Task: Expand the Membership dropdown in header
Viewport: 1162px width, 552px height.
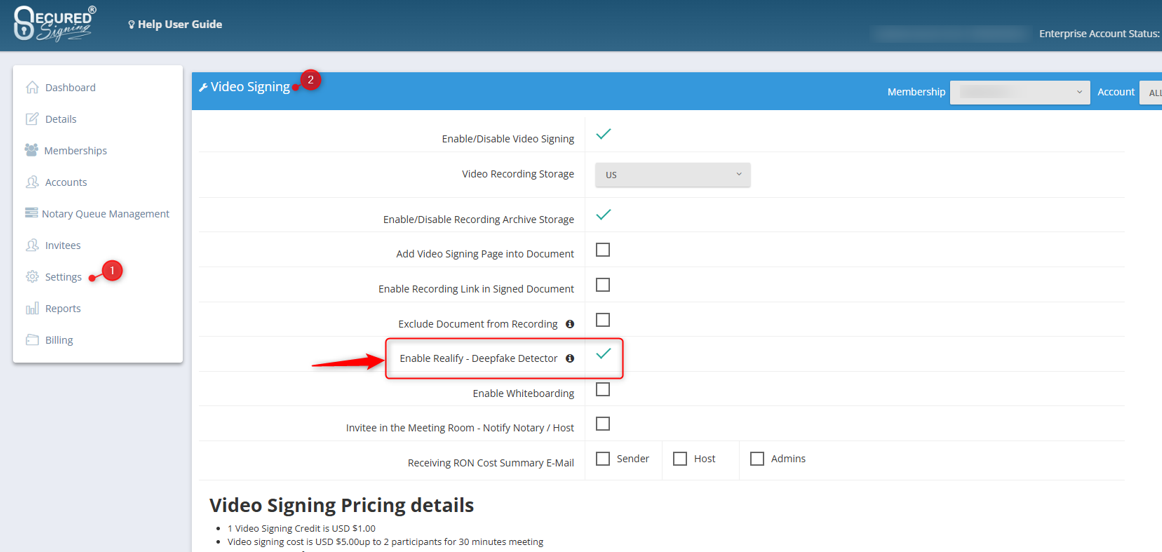Action: pos(1018,92)
